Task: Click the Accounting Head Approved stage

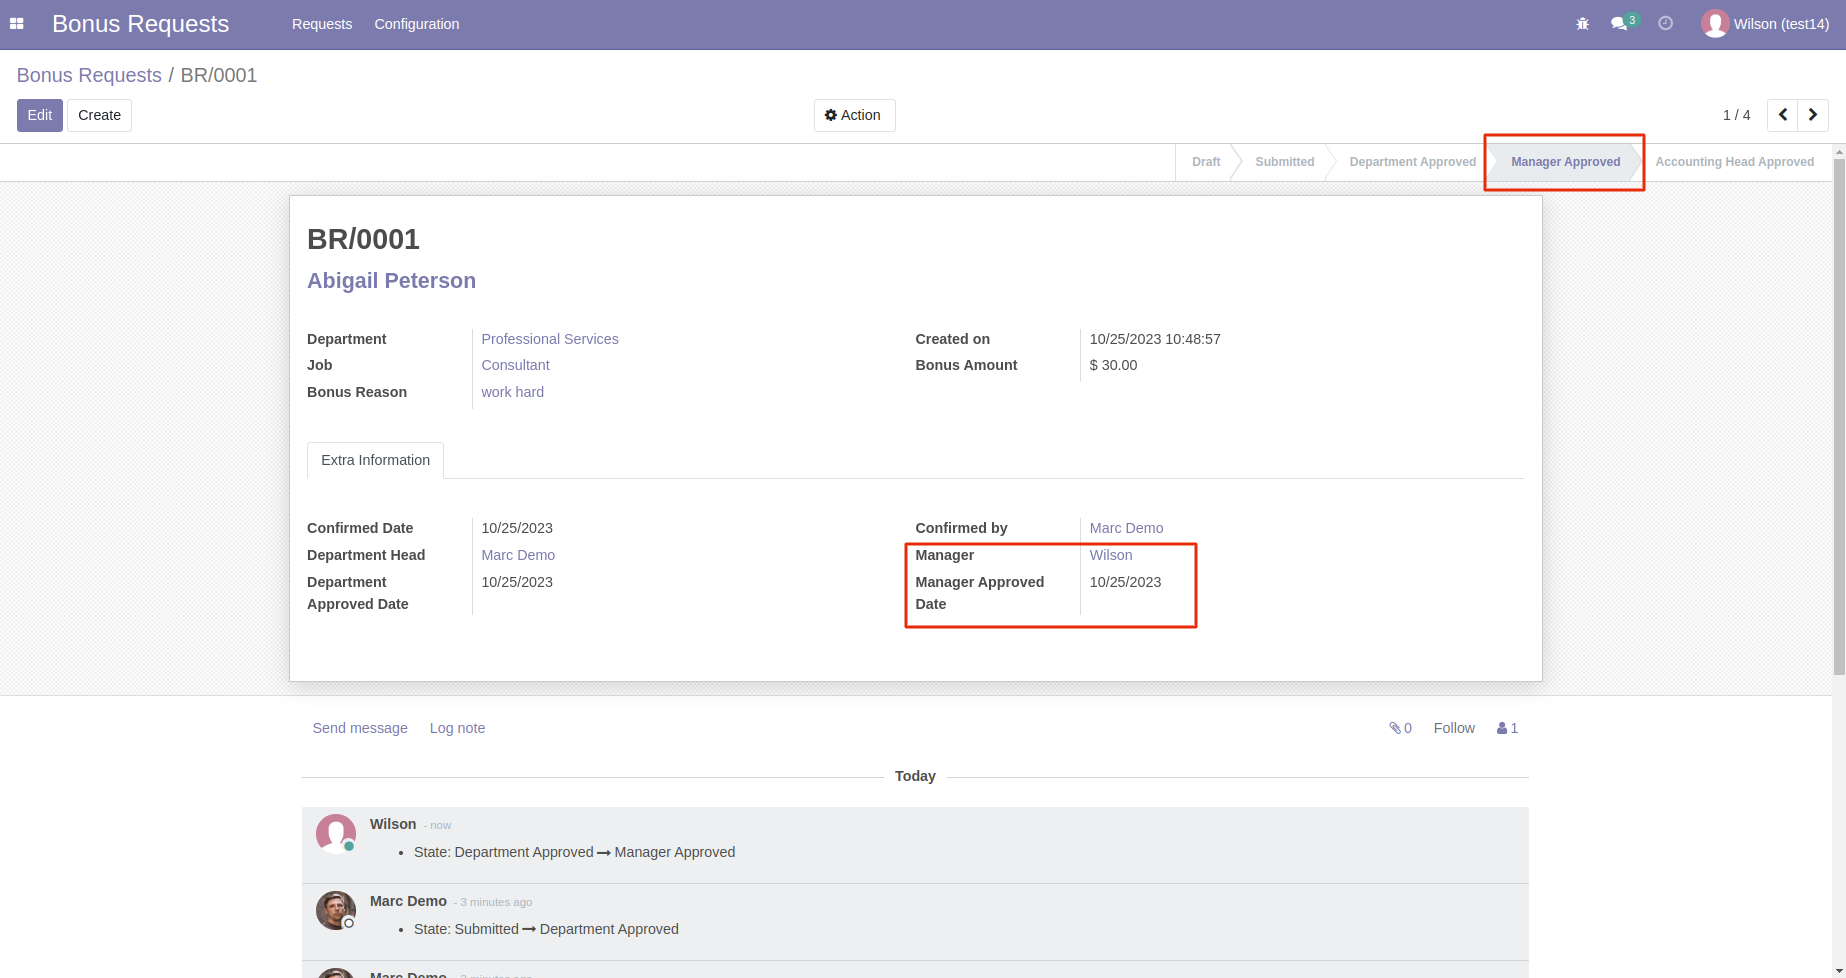Action: pyautogui.click(x=1734, y=162)
